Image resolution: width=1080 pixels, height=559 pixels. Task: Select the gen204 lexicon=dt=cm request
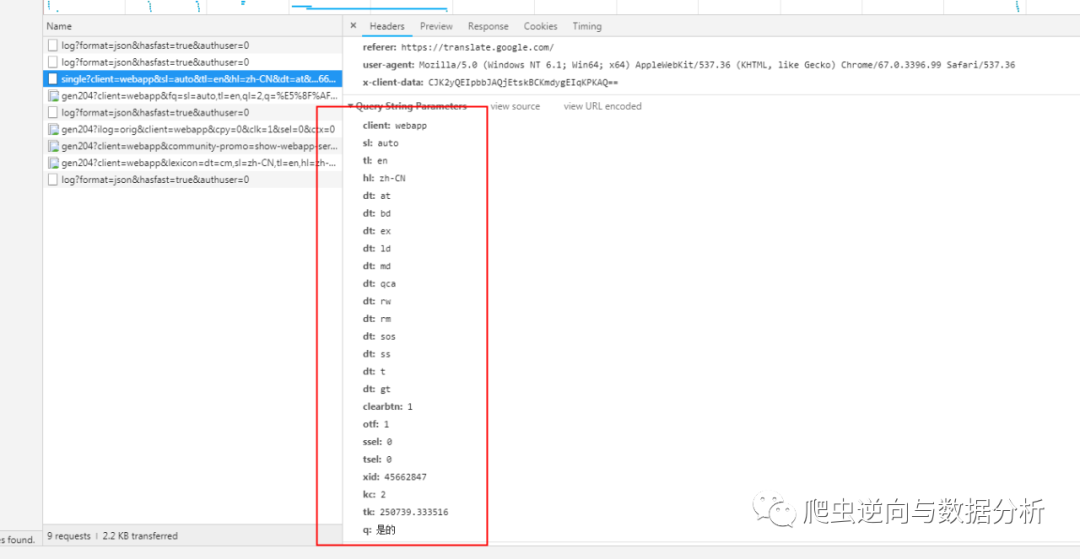tap(193, 163)
